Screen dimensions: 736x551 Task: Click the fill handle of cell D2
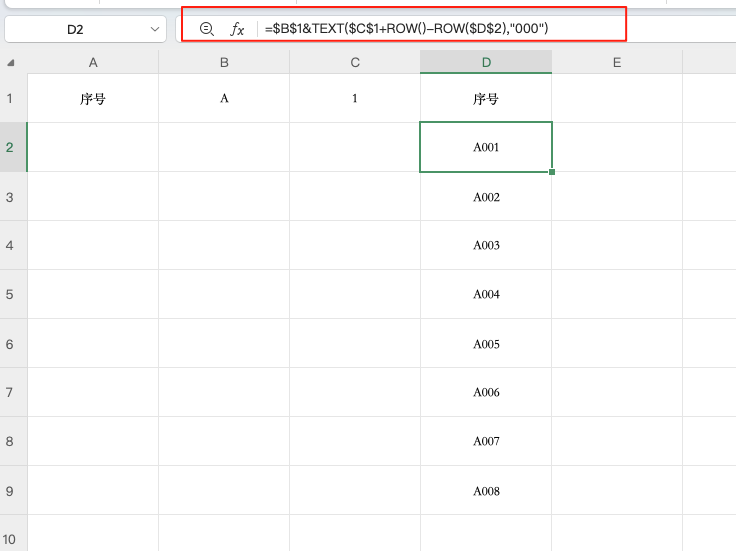(x=552, y=172)
